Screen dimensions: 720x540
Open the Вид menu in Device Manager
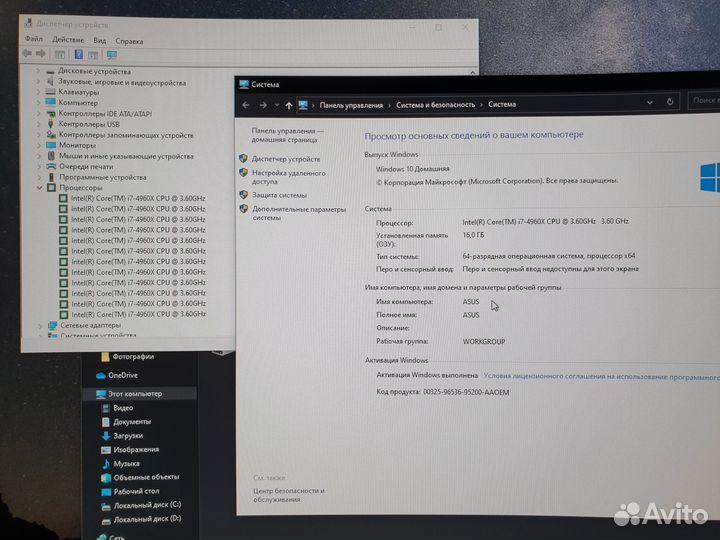point(100,40)
